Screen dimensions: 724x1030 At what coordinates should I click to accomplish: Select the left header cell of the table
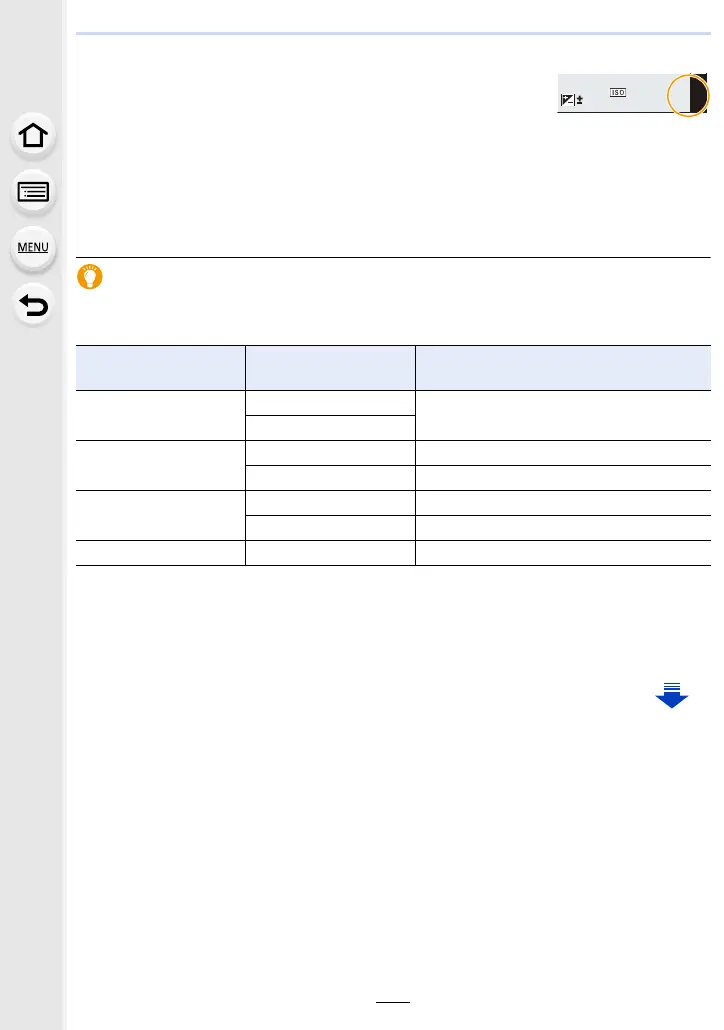pyautogui.click(x=160, y=367)
